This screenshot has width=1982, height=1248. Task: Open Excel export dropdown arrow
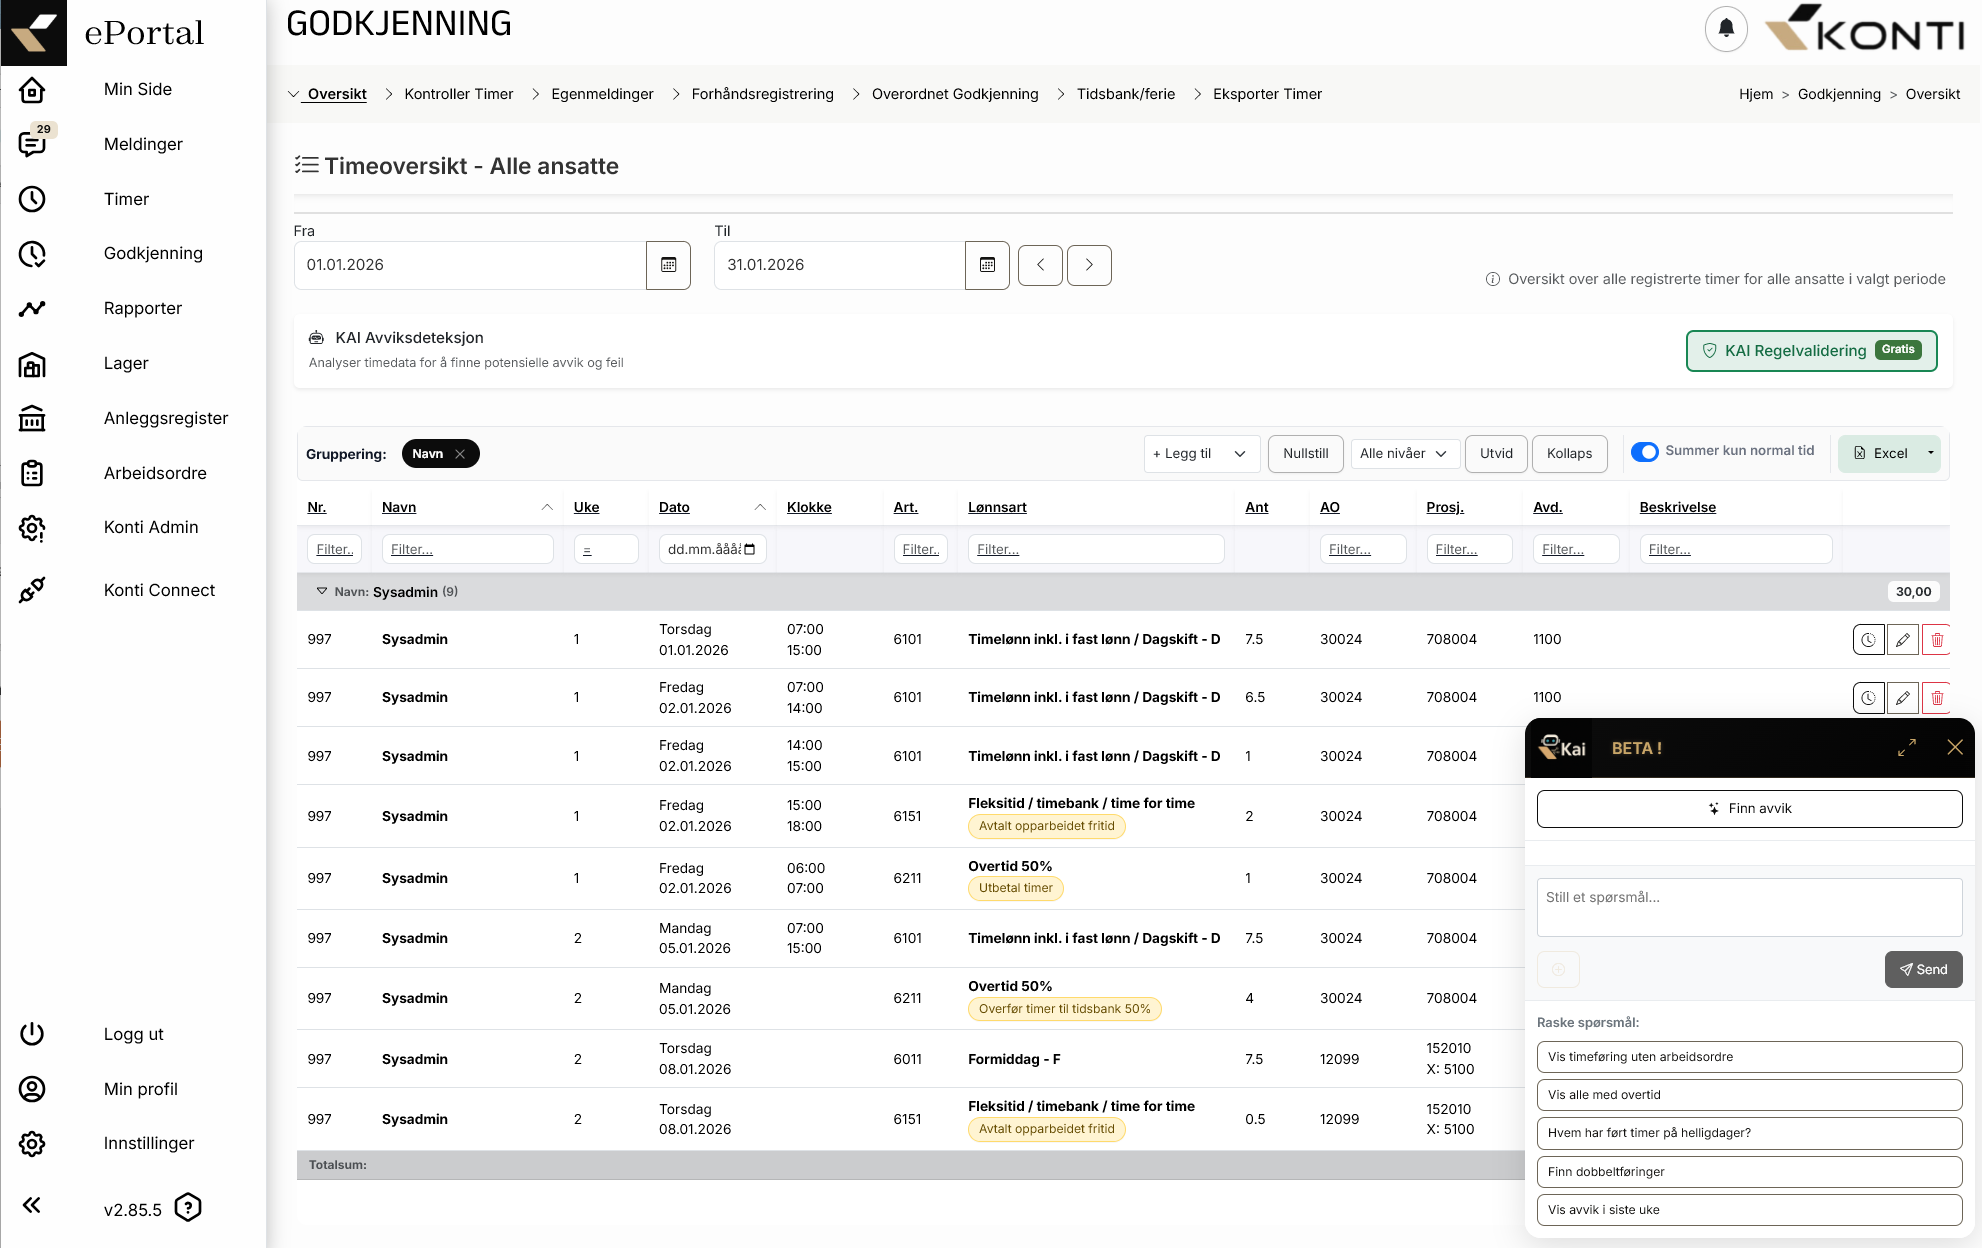(x=1930, y=453)
